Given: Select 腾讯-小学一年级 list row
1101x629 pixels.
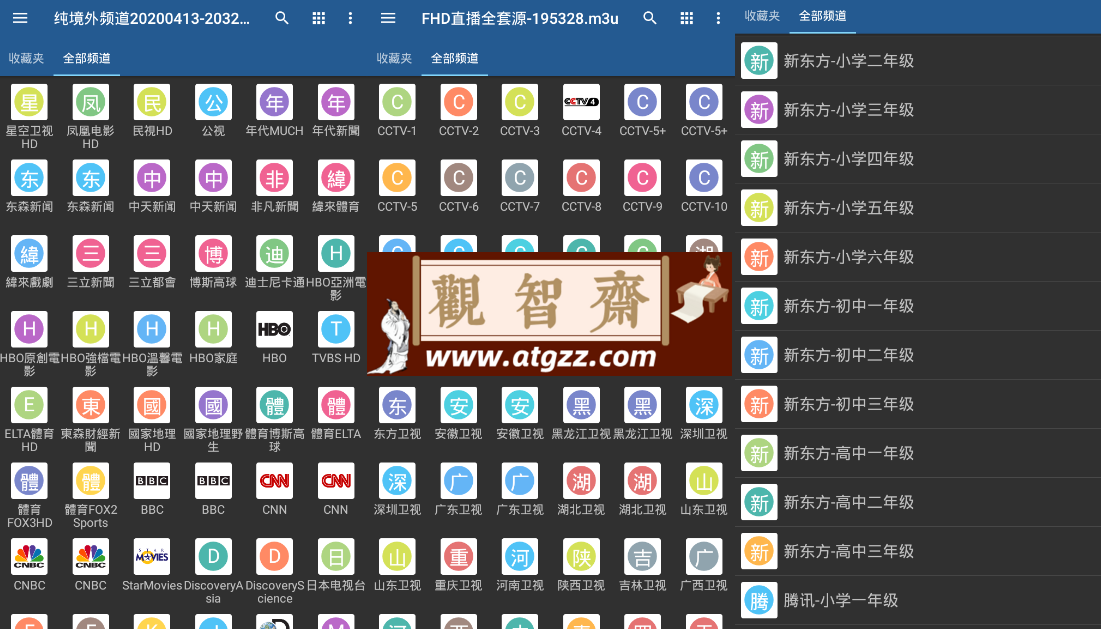Looking at the screenshot, I should click(x=918, y=601).
